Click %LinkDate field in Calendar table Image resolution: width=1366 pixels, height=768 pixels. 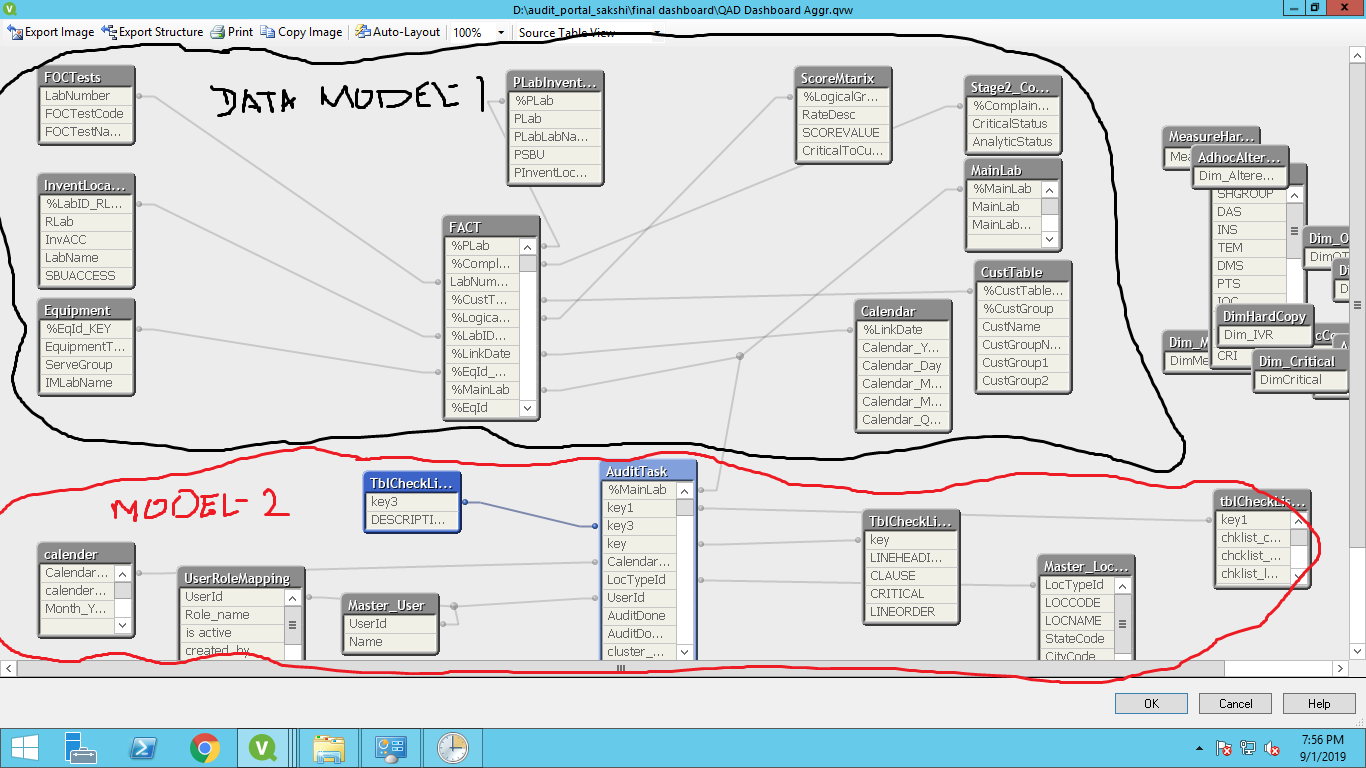[903, 330]
